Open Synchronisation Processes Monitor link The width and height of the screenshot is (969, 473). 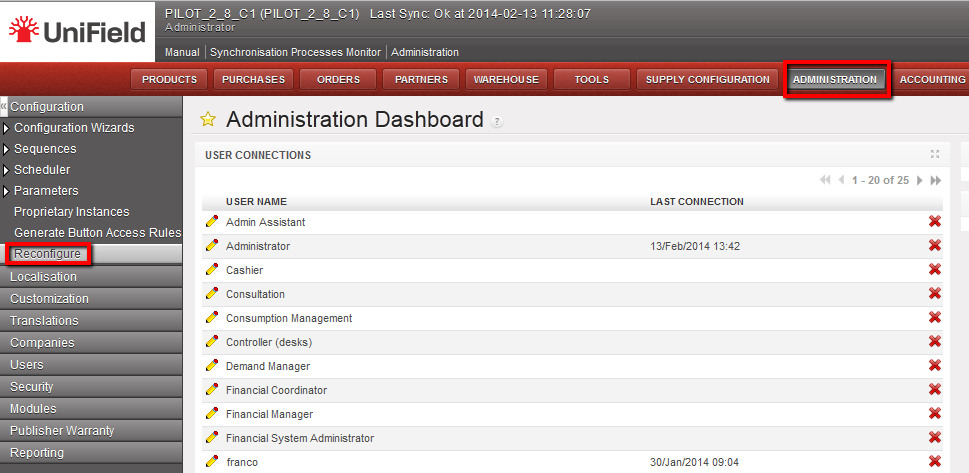tap(297, 52)
